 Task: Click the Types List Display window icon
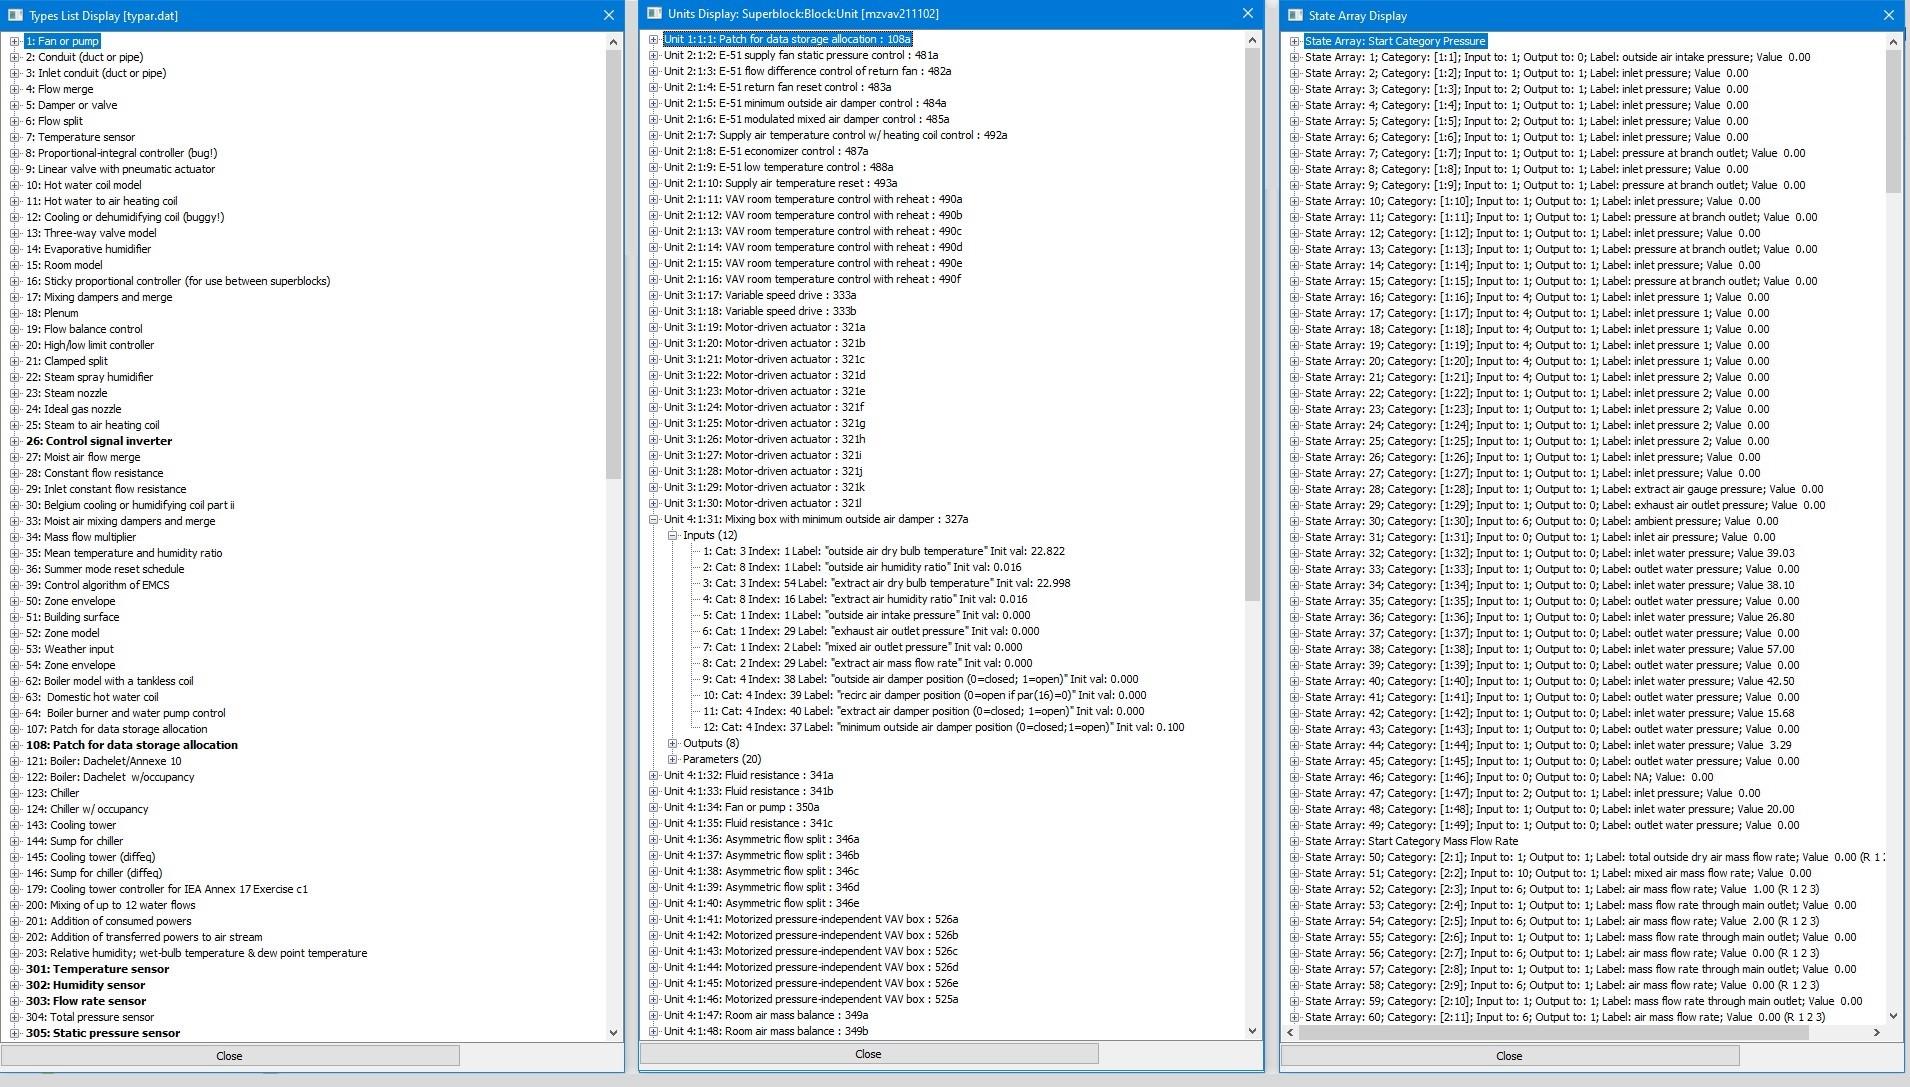[x=15, y=16]
